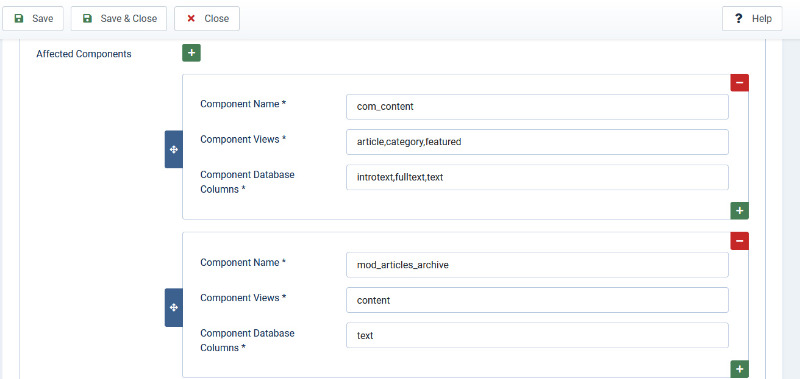Viewport: 800px width, 379px height.
Task: Add a component with the green plus beside Affected Components
Action: point(191,53)
